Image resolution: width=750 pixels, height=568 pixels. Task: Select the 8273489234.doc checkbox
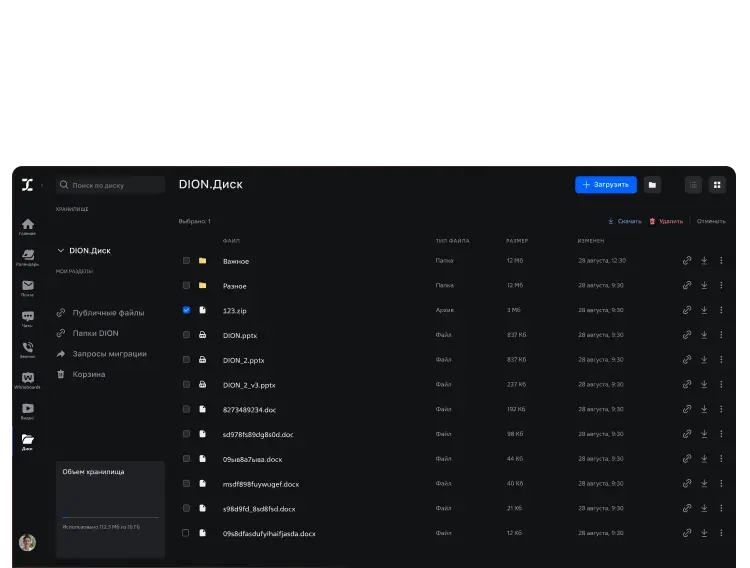[x=186, y=409]
